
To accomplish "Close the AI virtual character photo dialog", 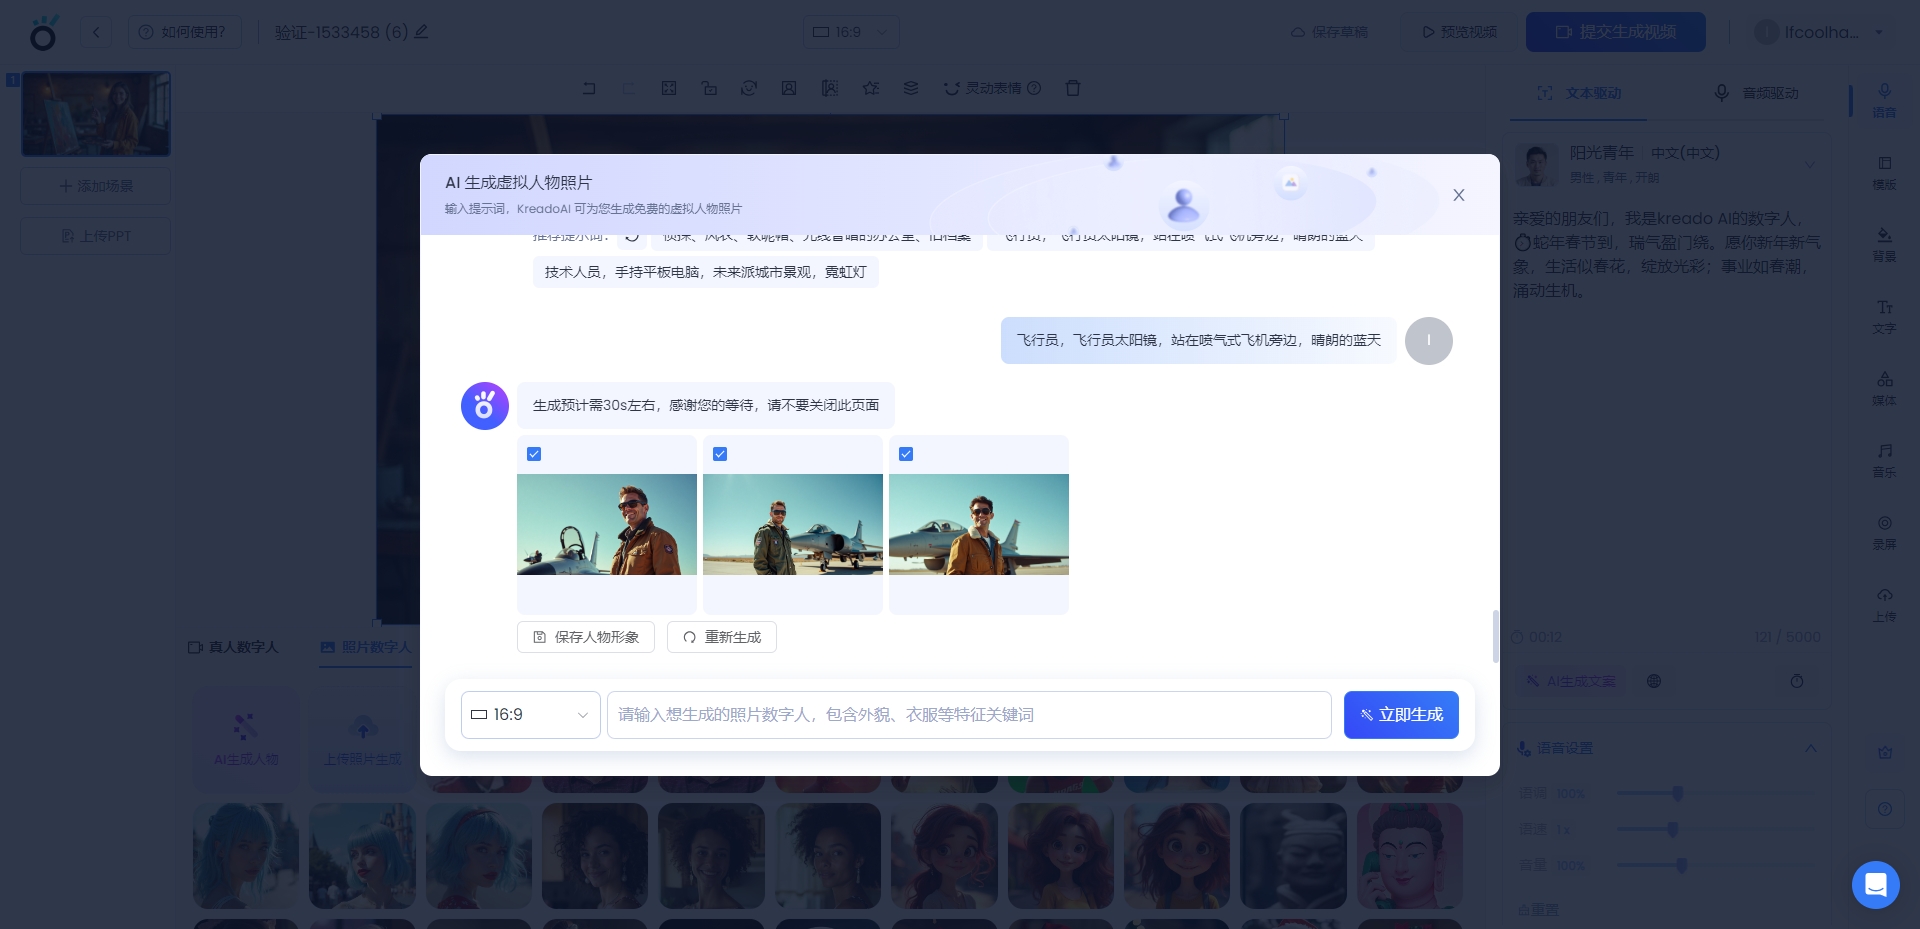I will pyautogui.click(x=1458, y=195).
